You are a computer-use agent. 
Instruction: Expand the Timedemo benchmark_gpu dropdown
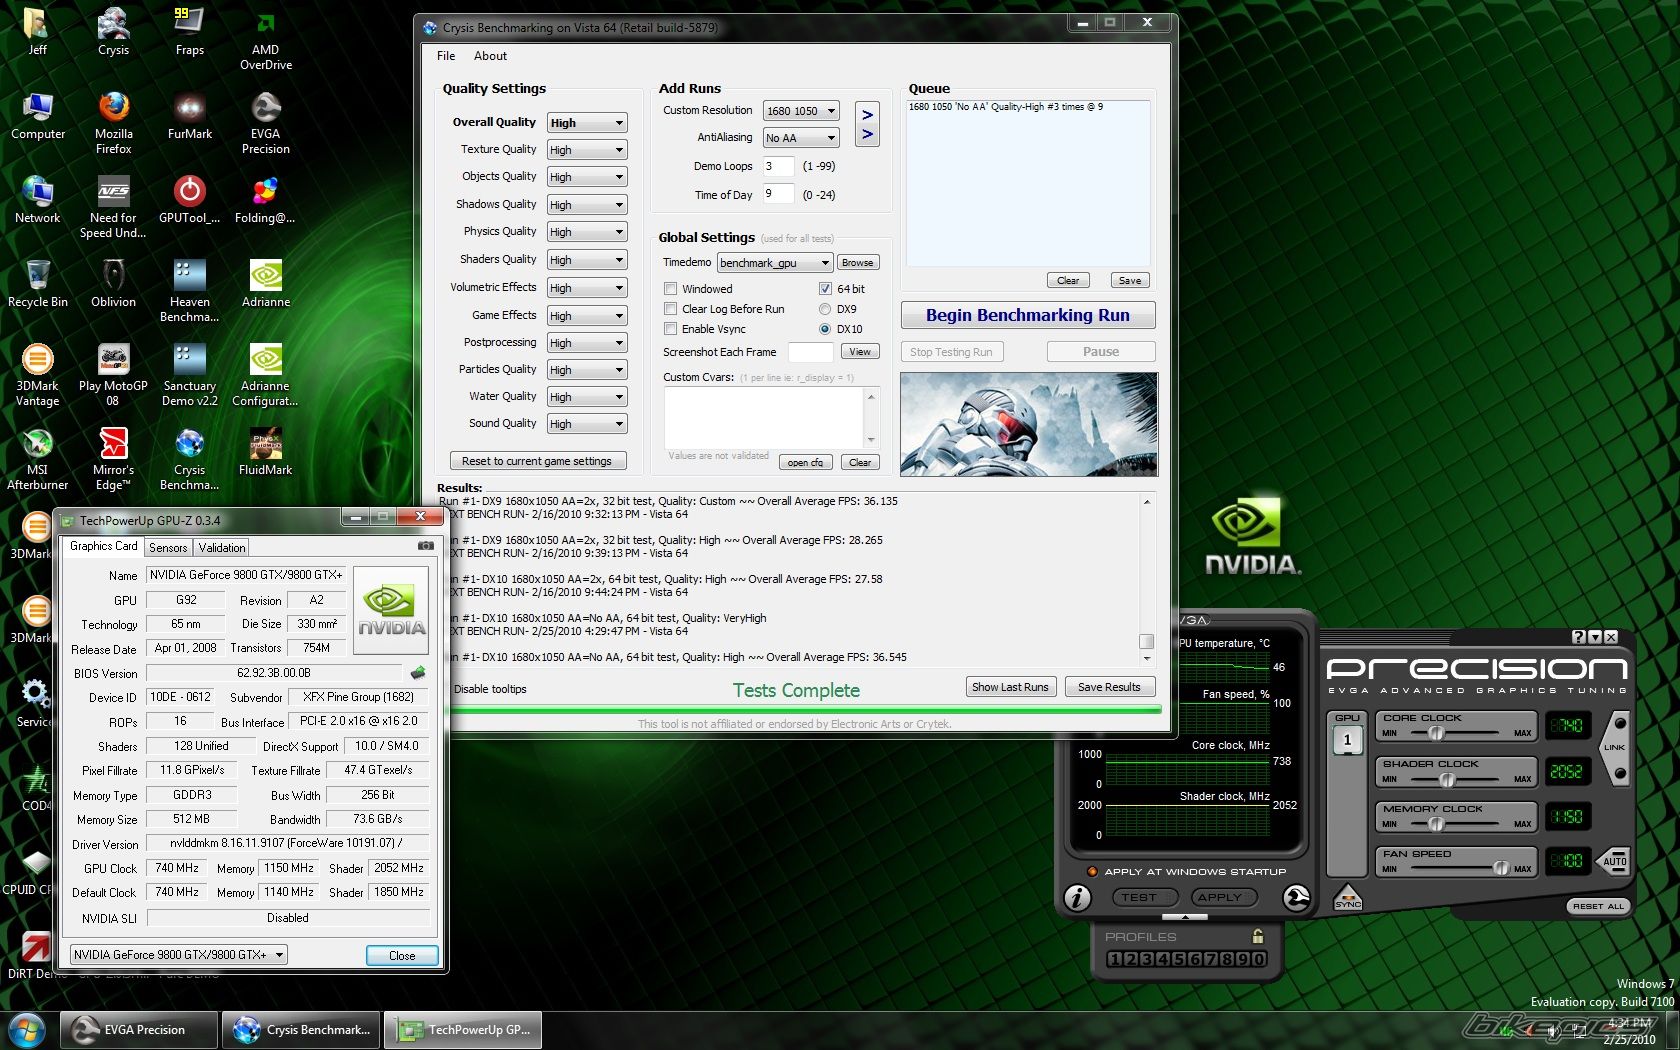click(x=775, y=263)
